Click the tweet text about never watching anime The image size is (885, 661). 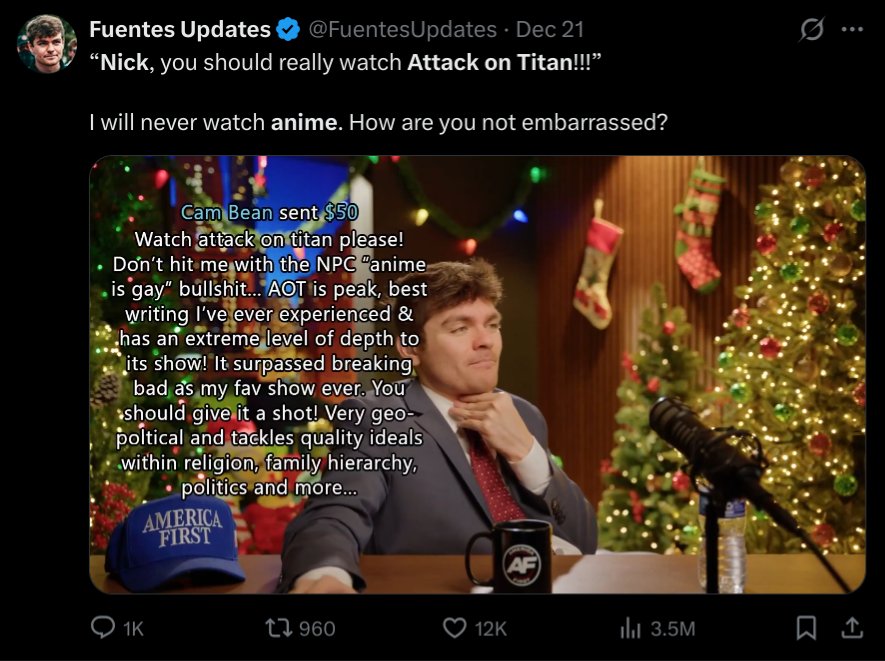pos(378,122)
